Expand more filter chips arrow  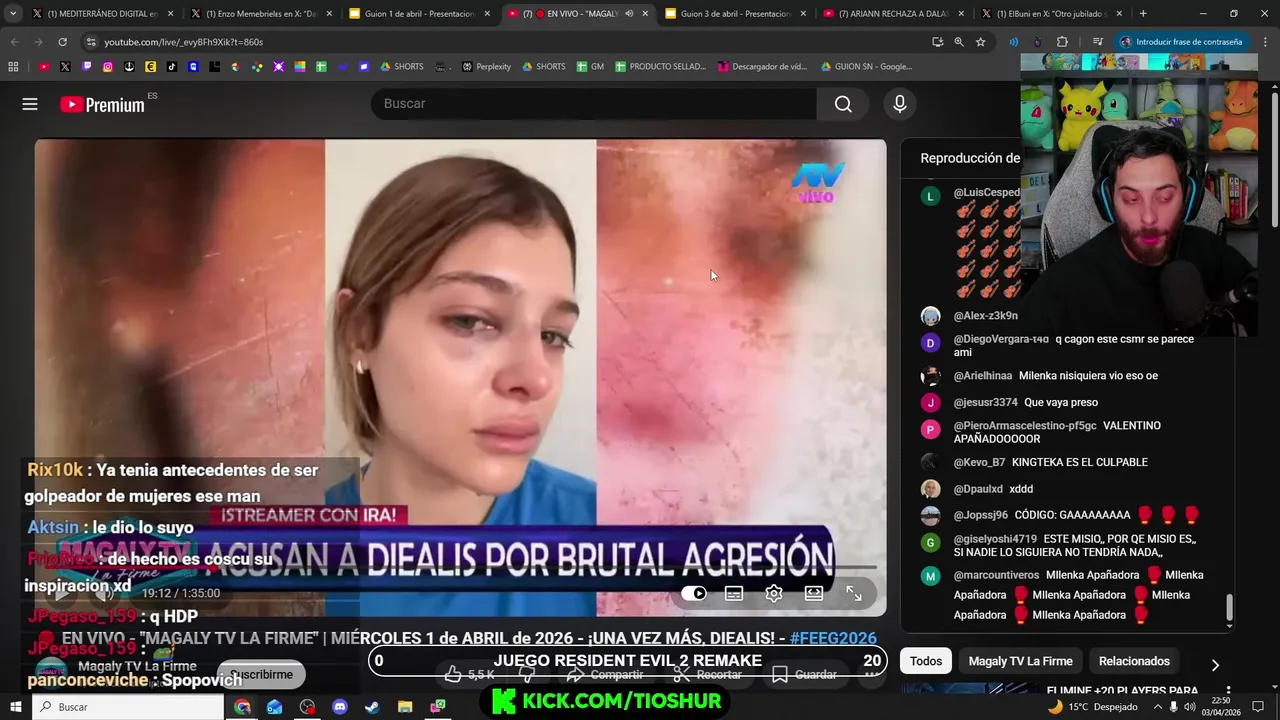click(x=1215, y=665)
